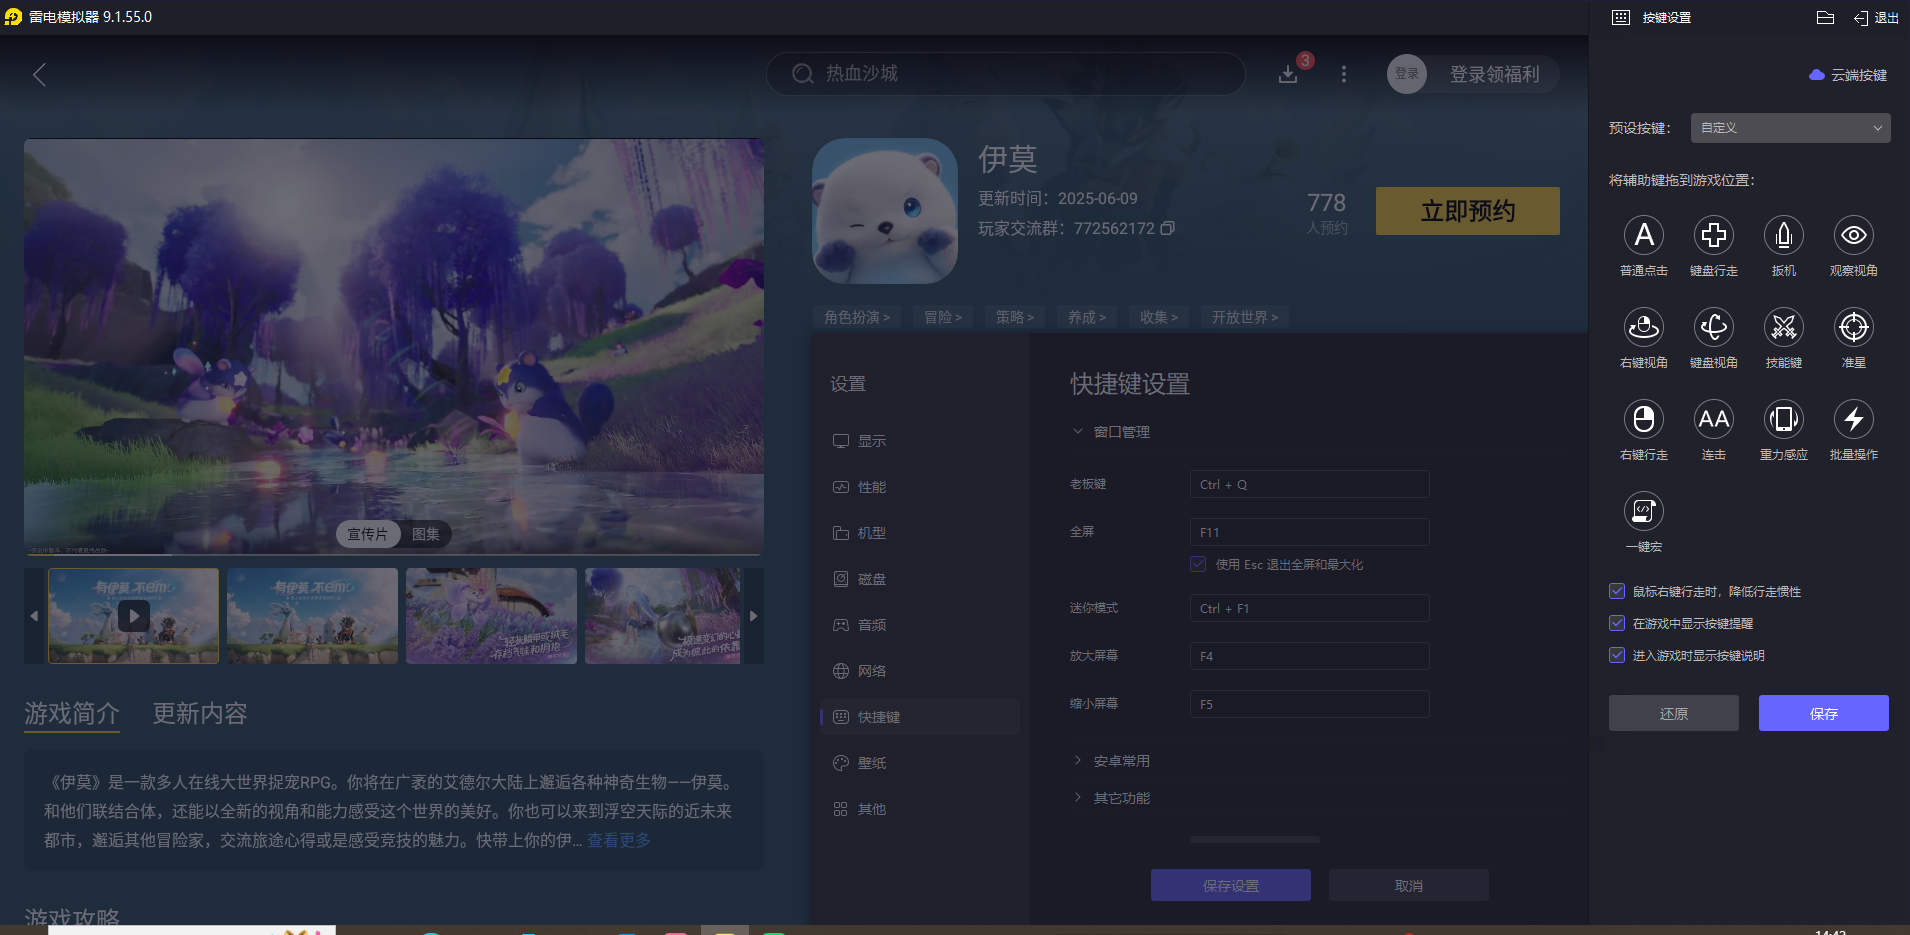The height and width of the screenshot is (935, 1910).
Task: Open the 预设按键 custom preset dropdown
Action: click(1788, 128)
